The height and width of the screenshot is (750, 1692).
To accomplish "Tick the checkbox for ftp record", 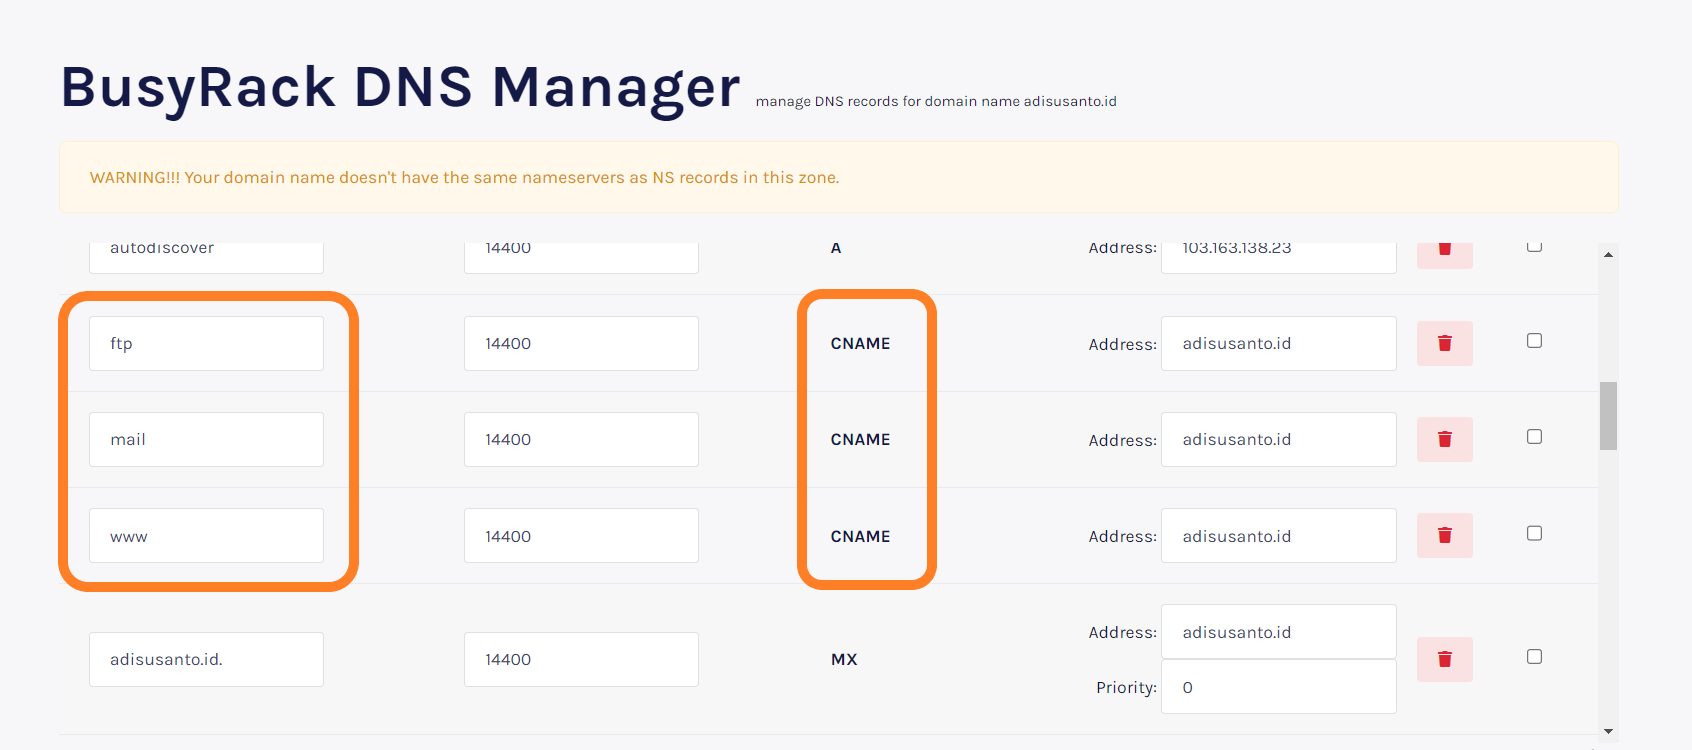I will 1534,341.
